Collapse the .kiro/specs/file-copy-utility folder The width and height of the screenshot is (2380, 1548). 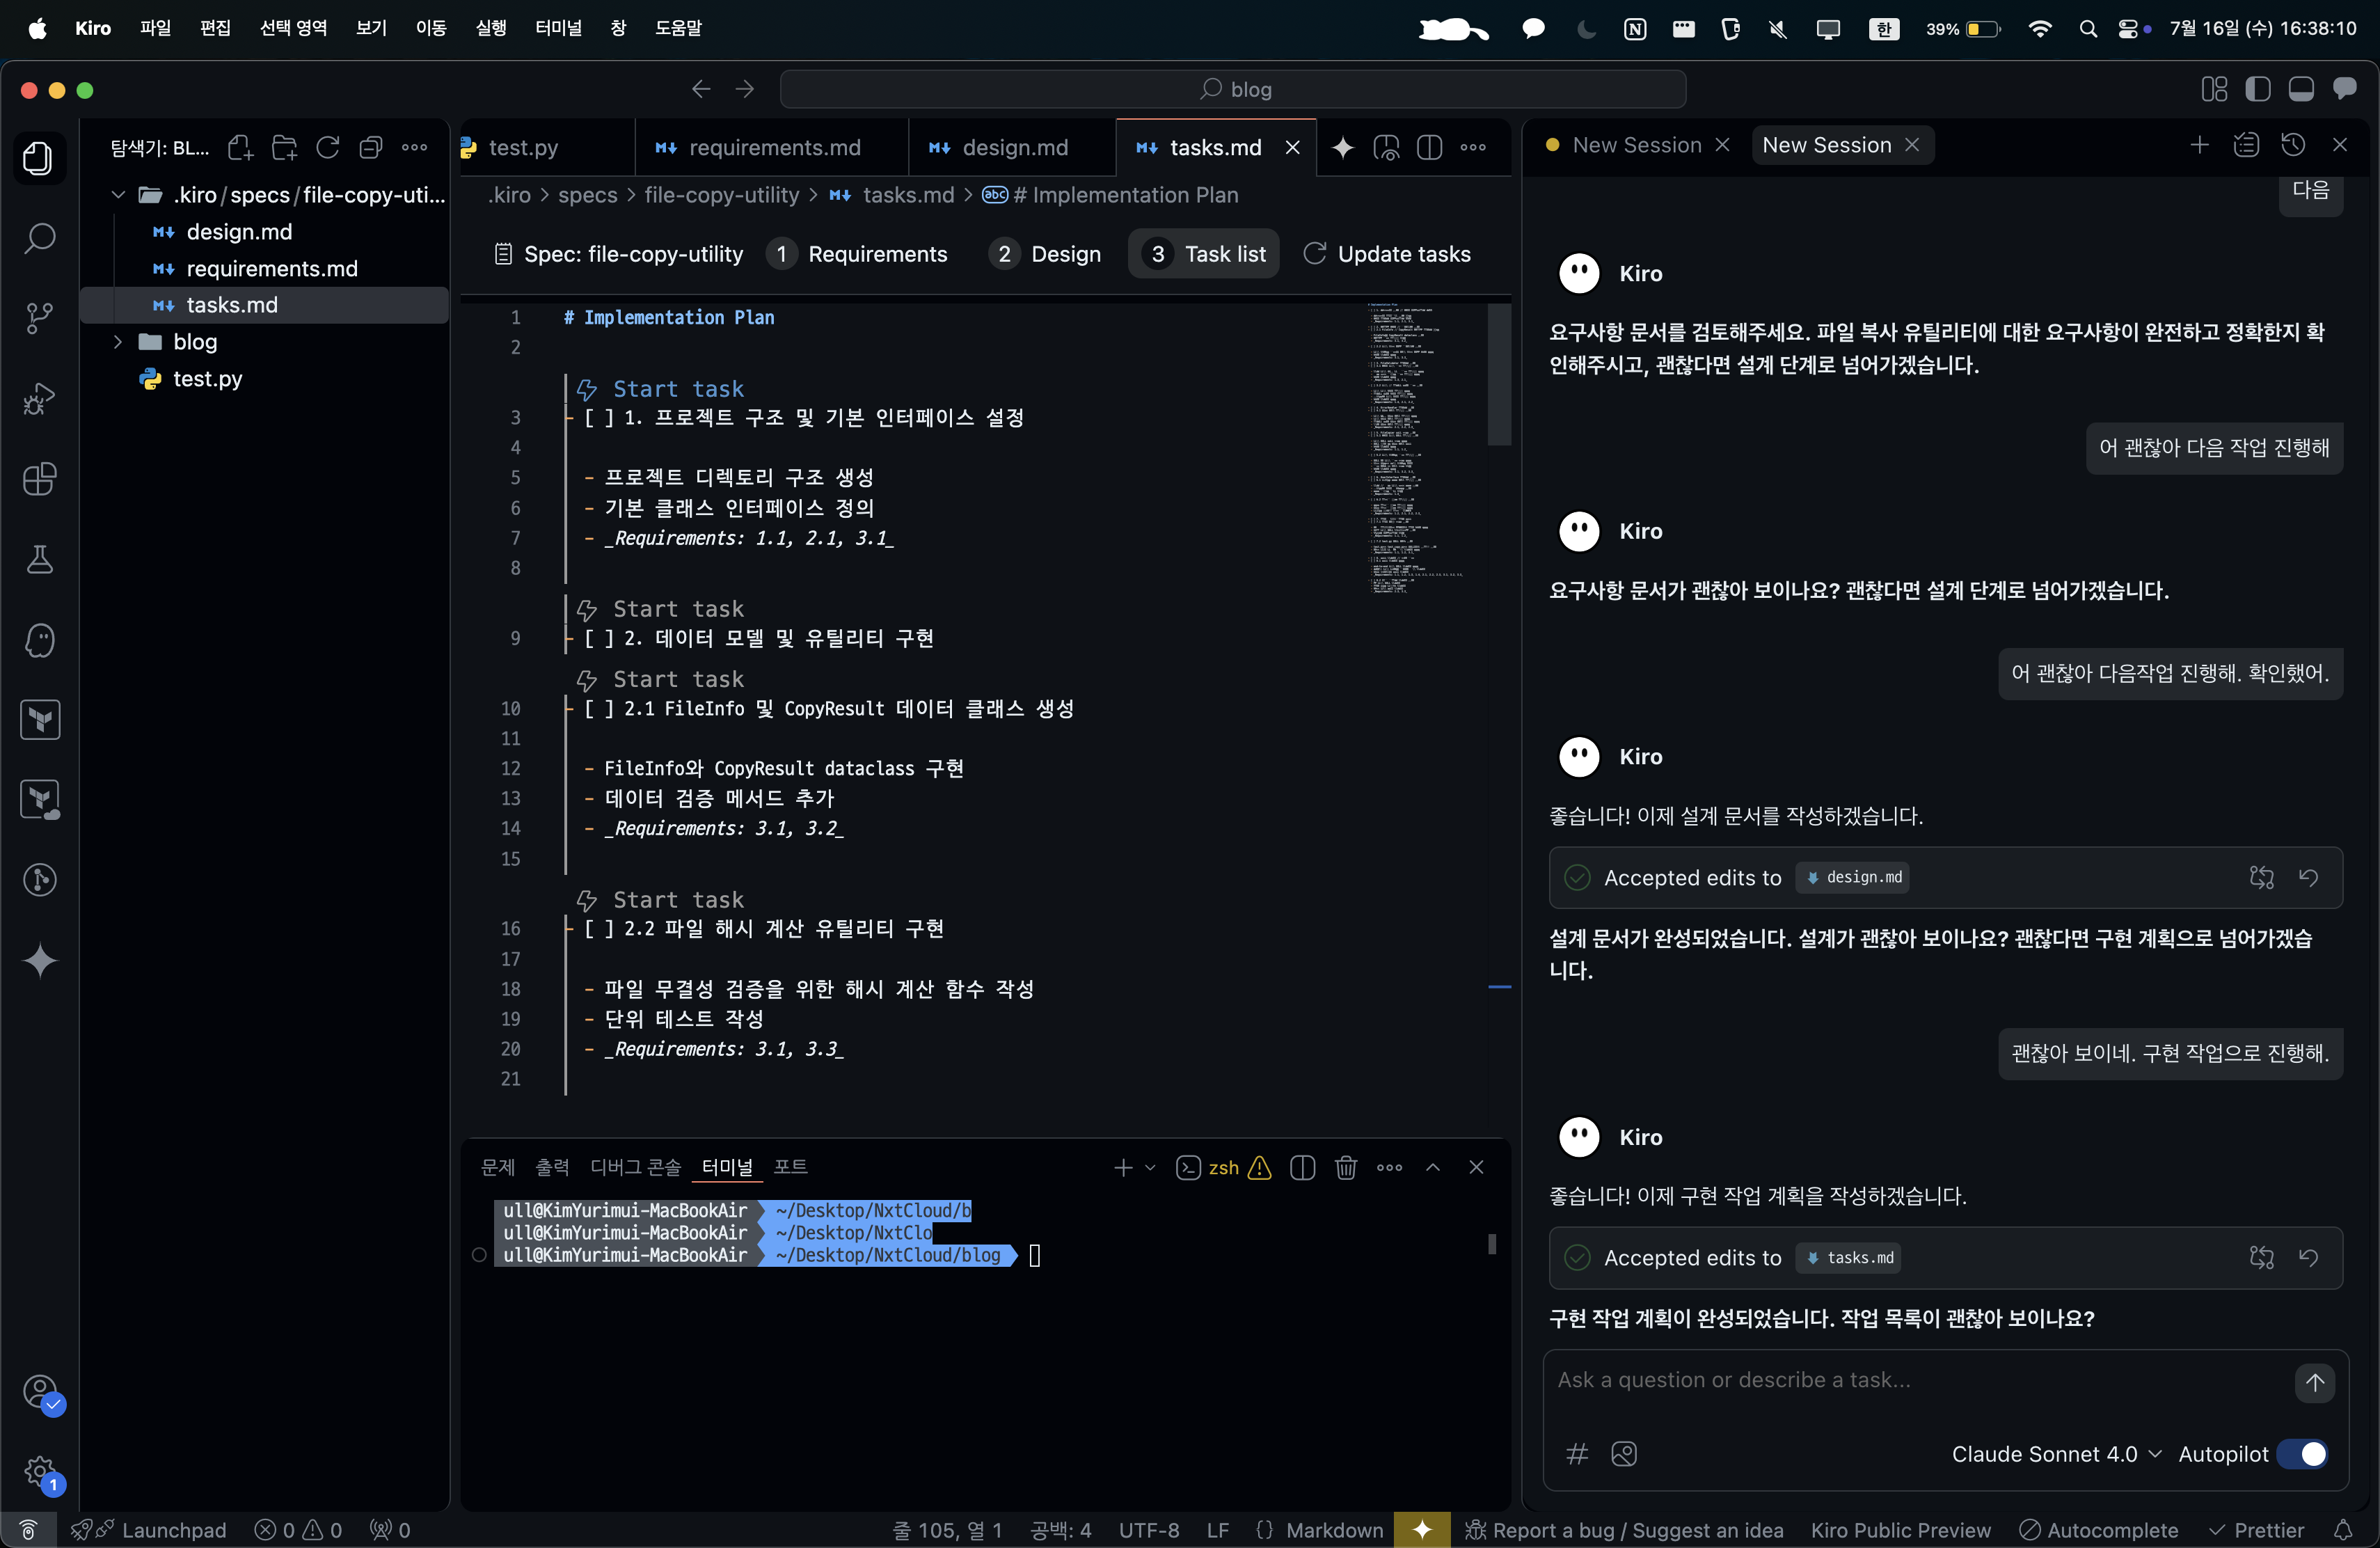pos(119,195)
